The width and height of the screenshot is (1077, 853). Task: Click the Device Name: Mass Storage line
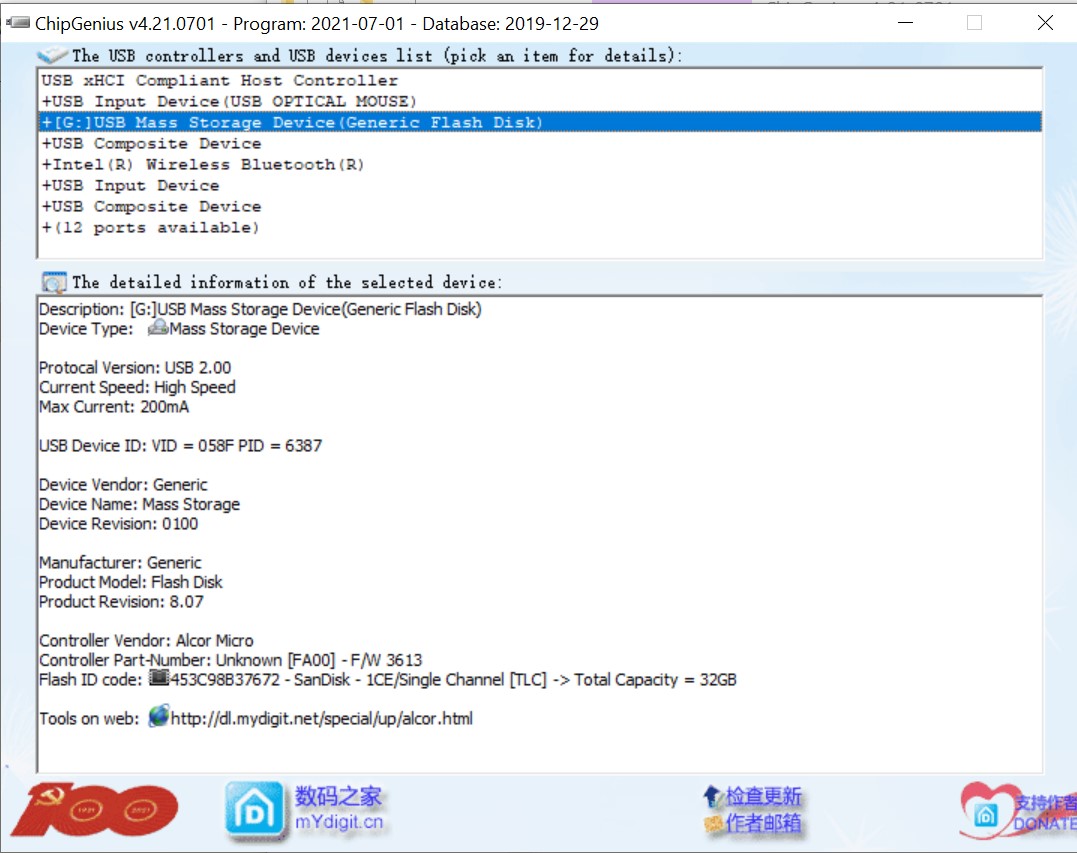click(x=139, y=504)
